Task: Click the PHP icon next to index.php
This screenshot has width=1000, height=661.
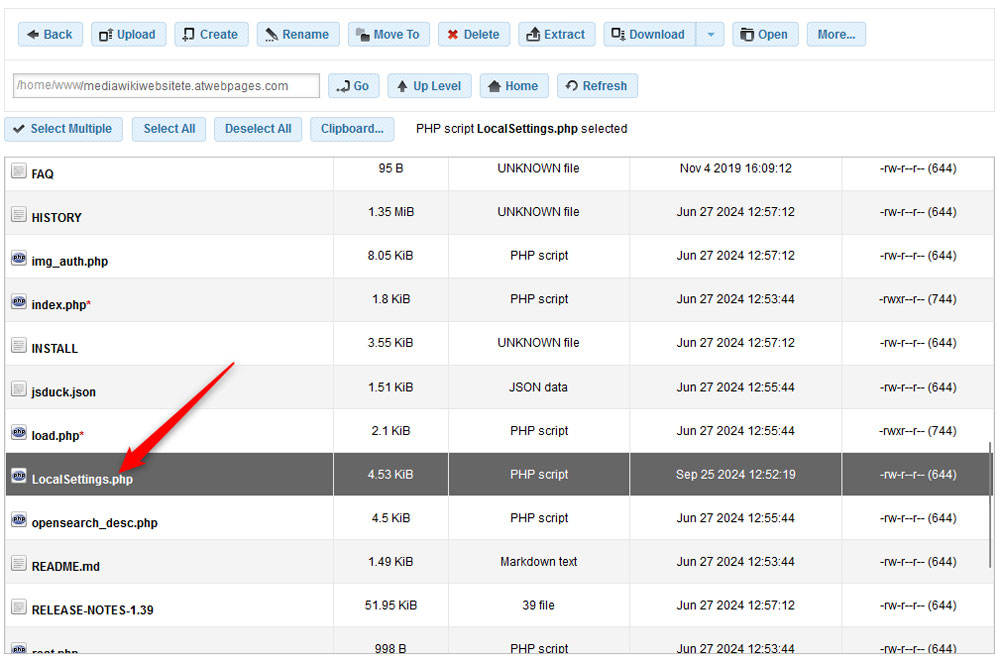Action: coord(18,300)
